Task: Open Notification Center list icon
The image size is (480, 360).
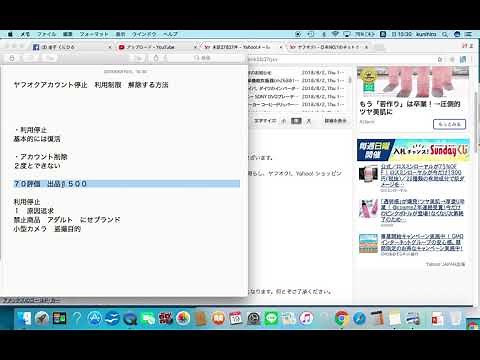Action: pos(468,34)
